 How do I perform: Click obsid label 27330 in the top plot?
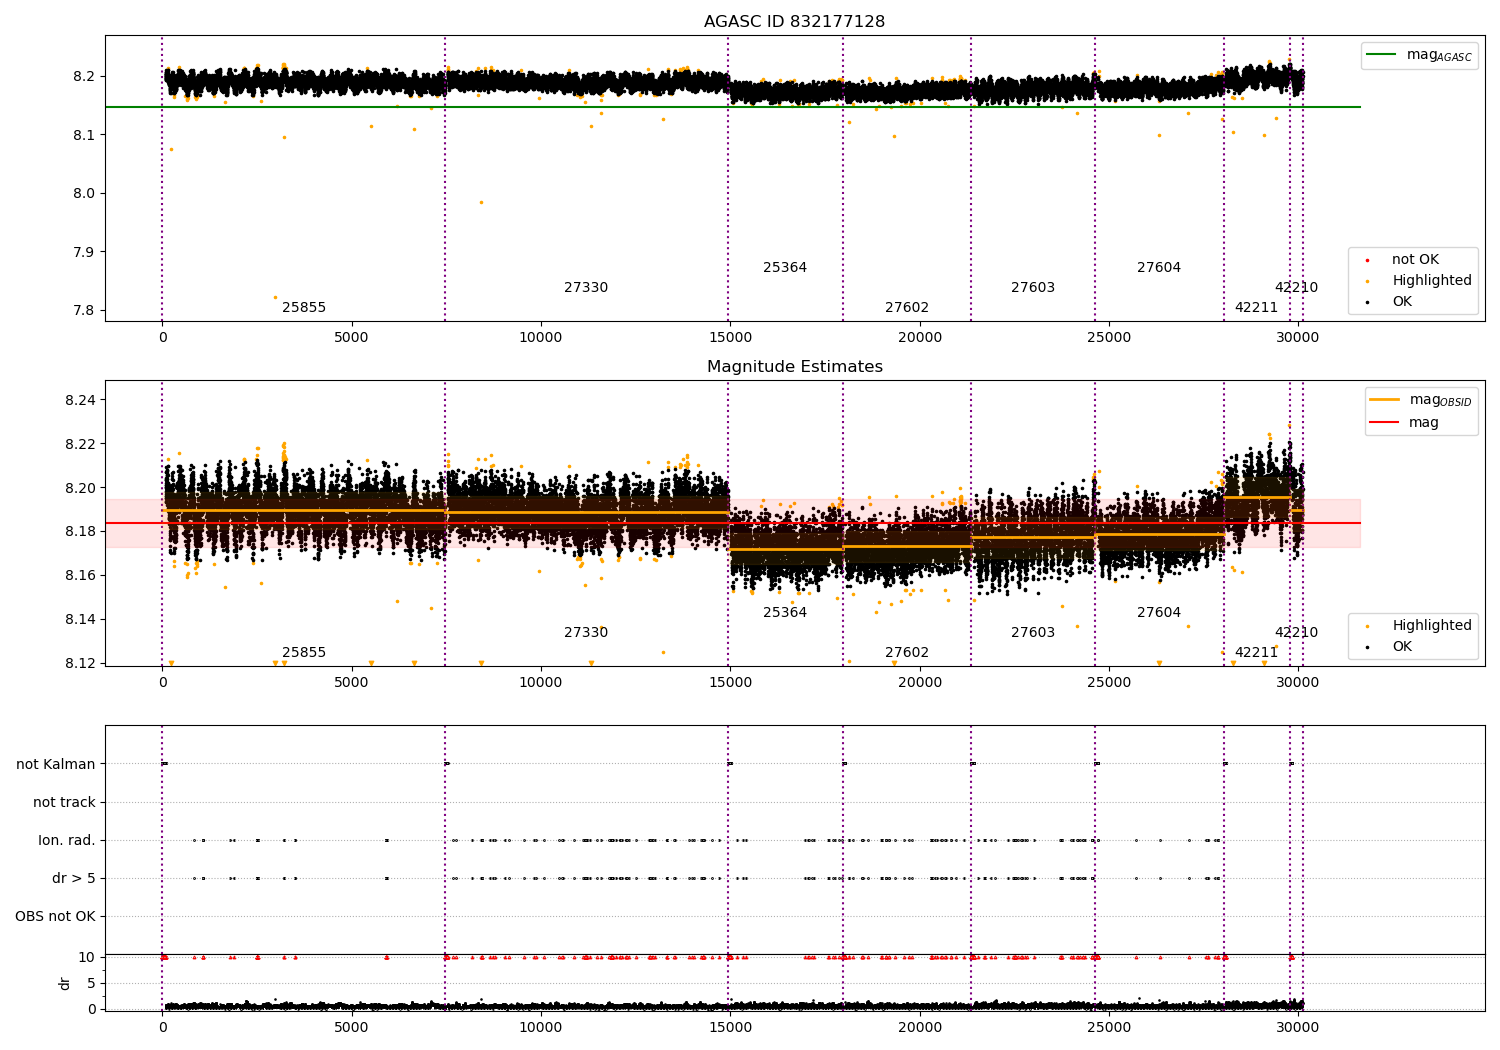coord(586,288)
